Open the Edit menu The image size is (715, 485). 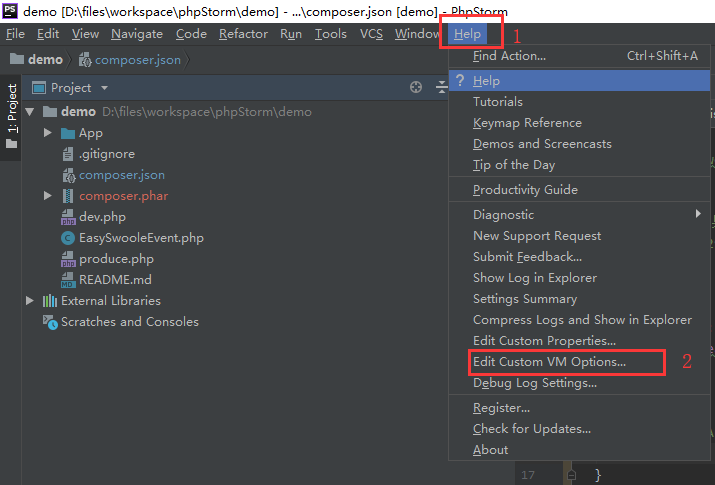[x=48, y=34]
